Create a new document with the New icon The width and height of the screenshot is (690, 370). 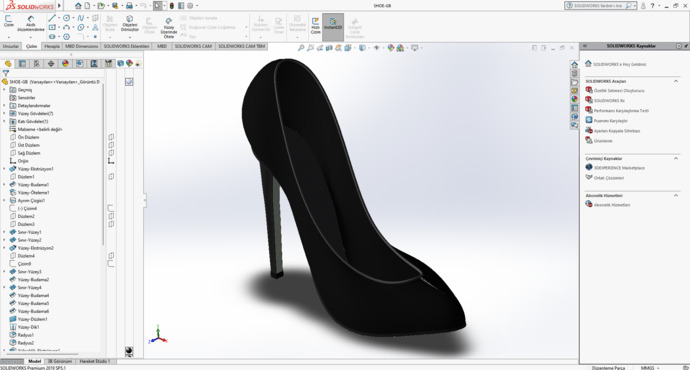click(87, 6)
